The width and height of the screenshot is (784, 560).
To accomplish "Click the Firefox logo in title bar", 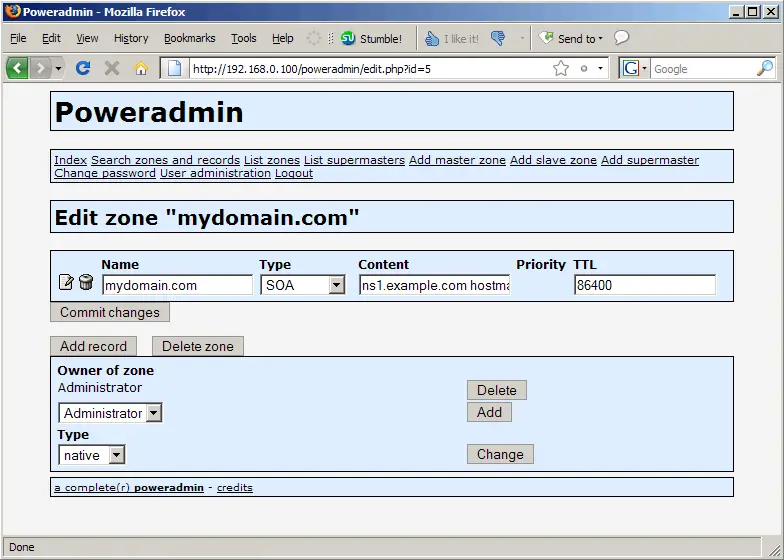I will (12, 11).
